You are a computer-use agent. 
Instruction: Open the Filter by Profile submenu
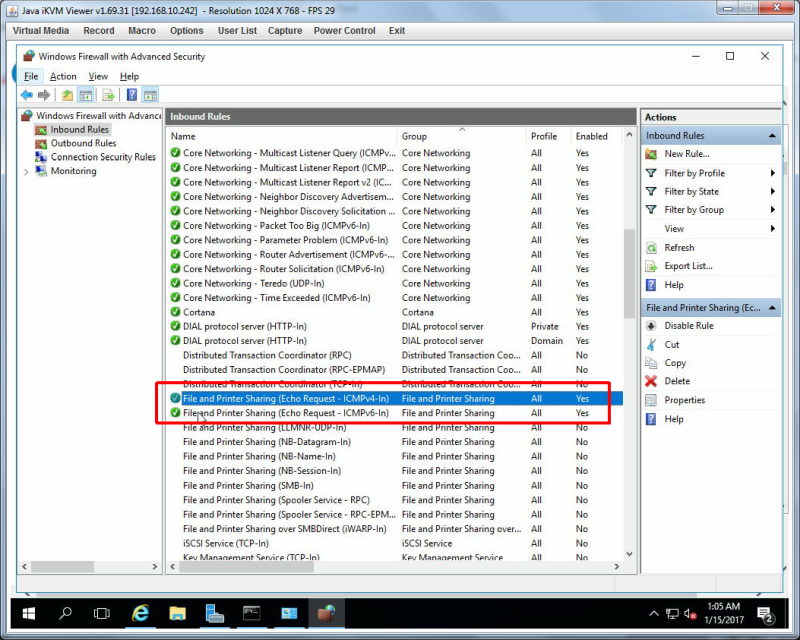point(710,173)
